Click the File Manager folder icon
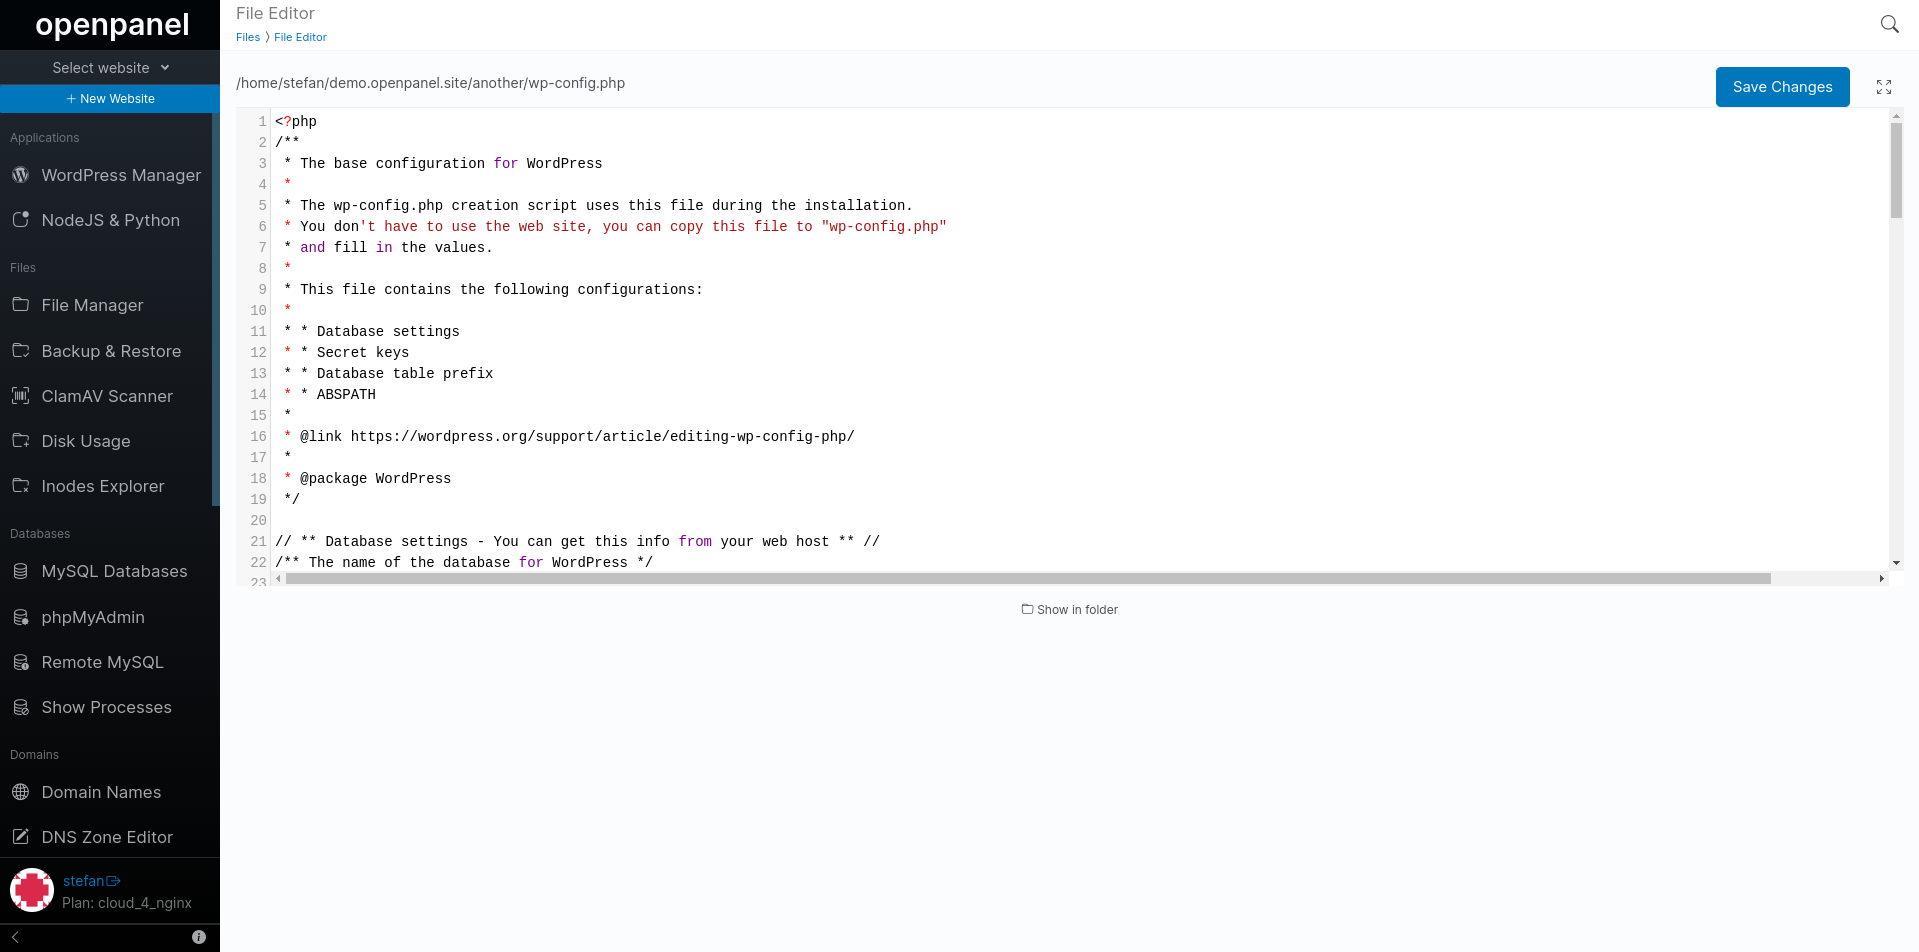Viewport: 1919px width, 952px height. pos(20,304)
